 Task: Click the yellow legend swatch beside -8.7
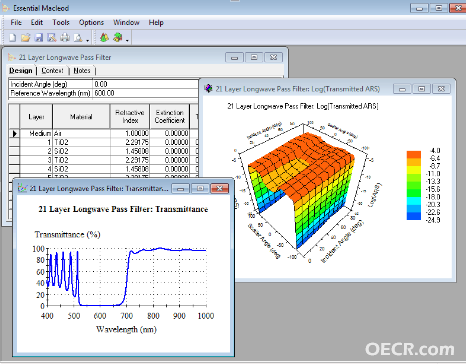[414, 170]
